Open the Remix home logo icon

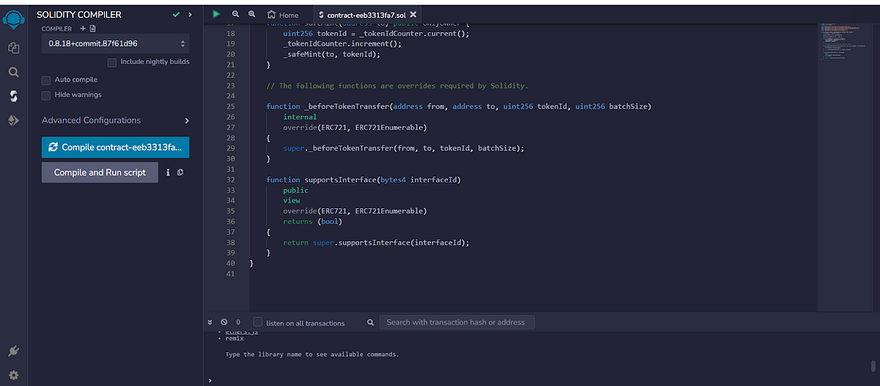[x=13, y=20]
